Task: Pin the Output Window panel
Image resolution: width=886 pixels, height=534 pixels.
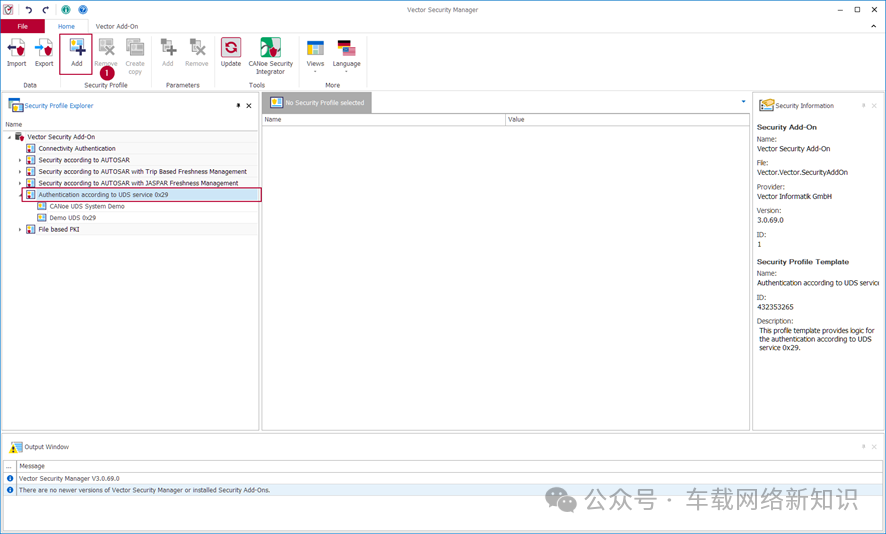Action: pos(863,446)
